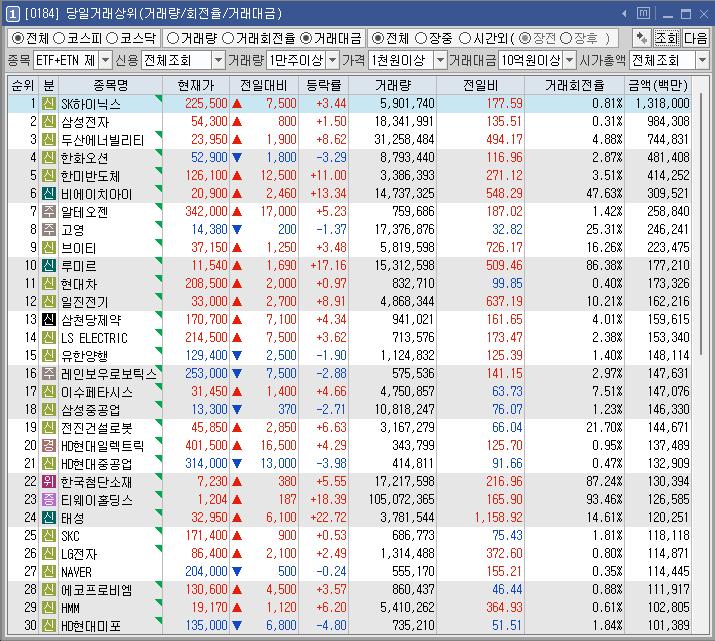Image resolution: width=715 pixels, height=641 pixels.
Task: Select the 시간외 radio button
Action: click(x=465, y=38)
